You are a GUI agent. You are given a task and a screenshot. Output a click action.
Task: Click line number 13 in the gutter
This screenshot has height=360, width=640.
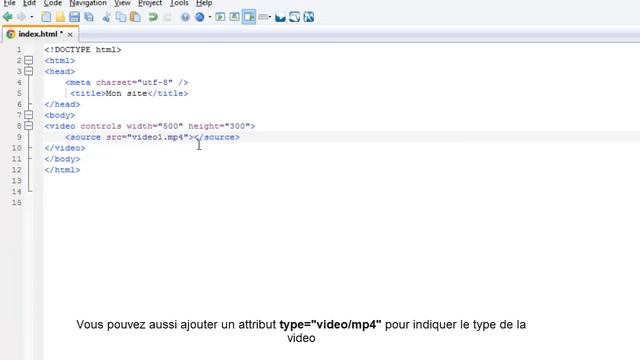tap(16, 181)
